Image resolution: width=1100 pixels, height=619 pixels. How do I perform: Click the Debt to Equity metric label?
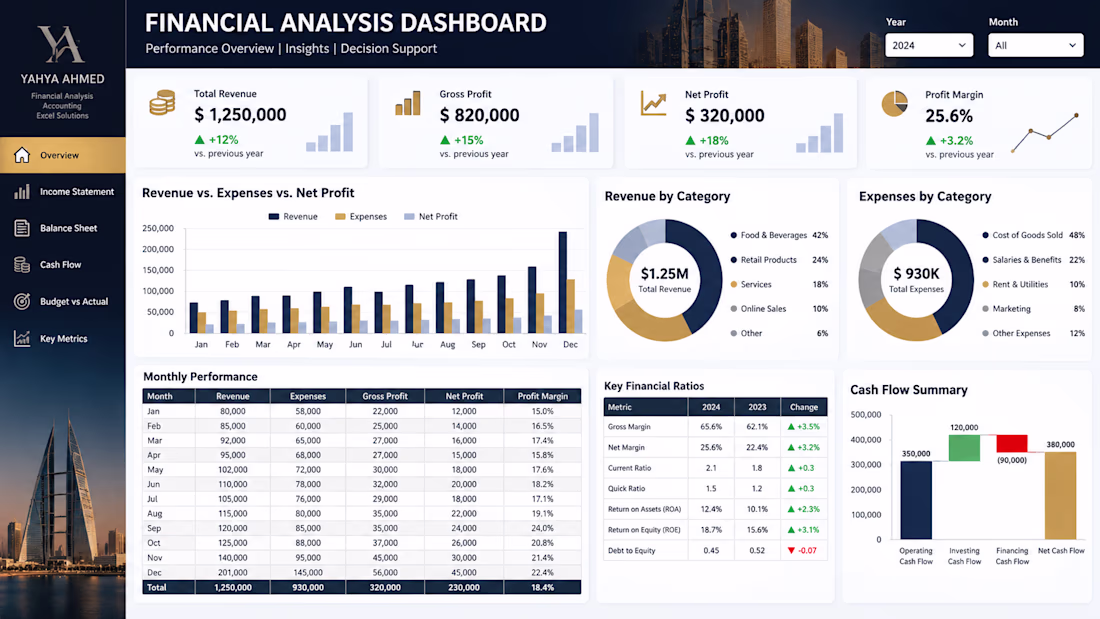(631, 550)
